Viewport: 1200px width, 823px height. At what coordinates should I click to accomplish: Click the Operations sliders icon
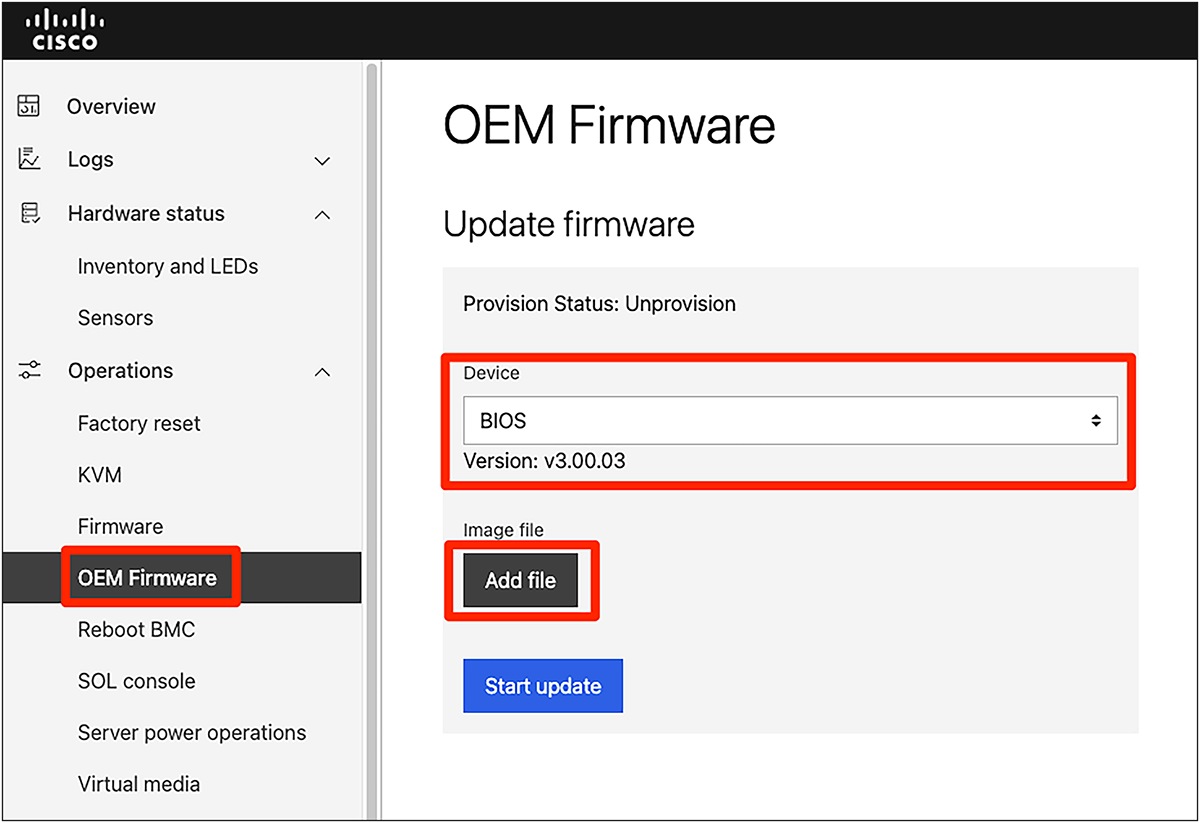point(30,370)
